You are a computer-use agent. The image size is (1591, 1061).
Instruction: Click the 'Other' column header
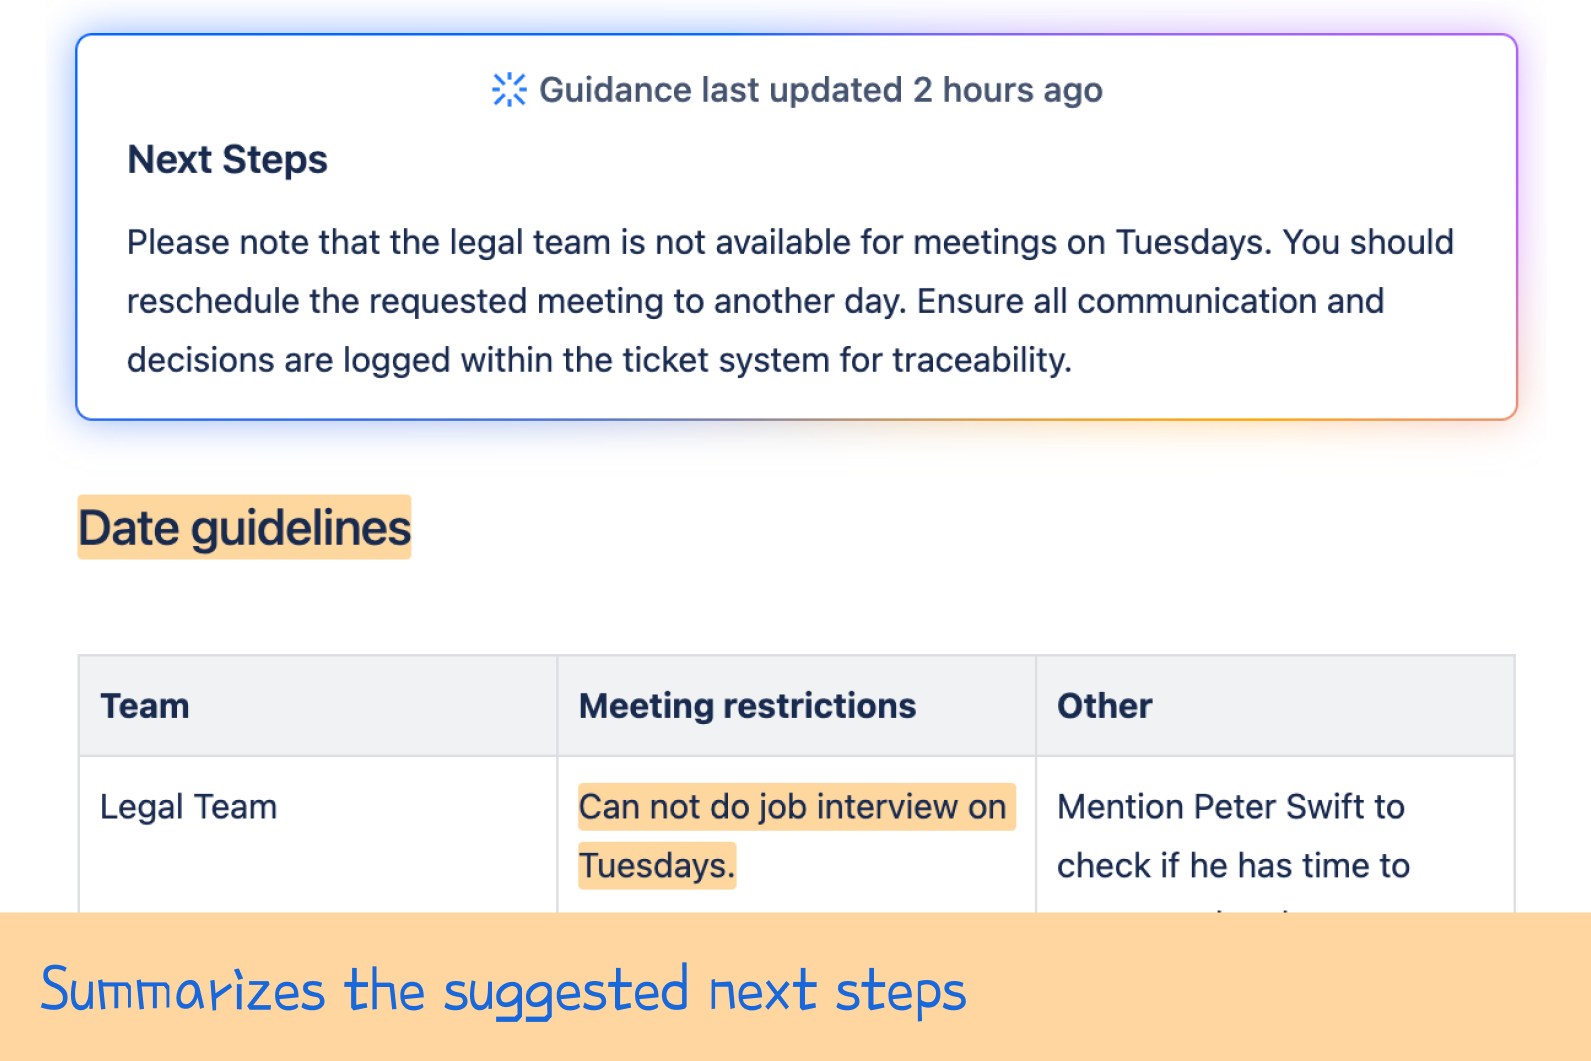point(1105,706)
